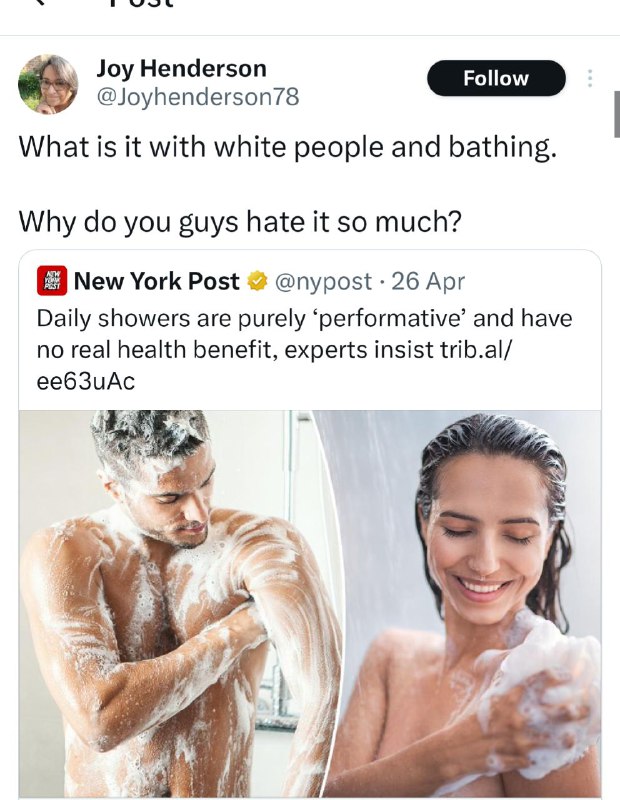620x800 pixels.
Task: Click the scrollbar thumb on right edge
Action: 616,114
